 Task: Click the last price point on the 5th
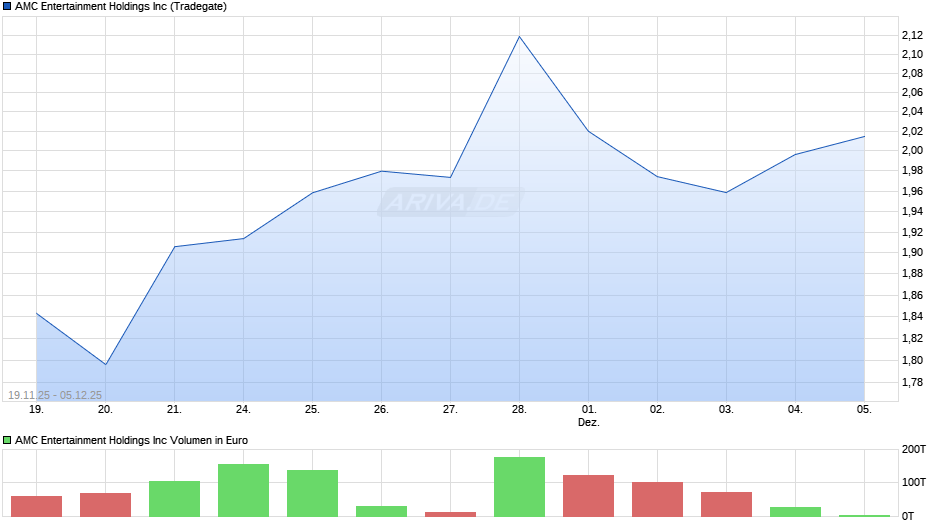click(864, 137)
